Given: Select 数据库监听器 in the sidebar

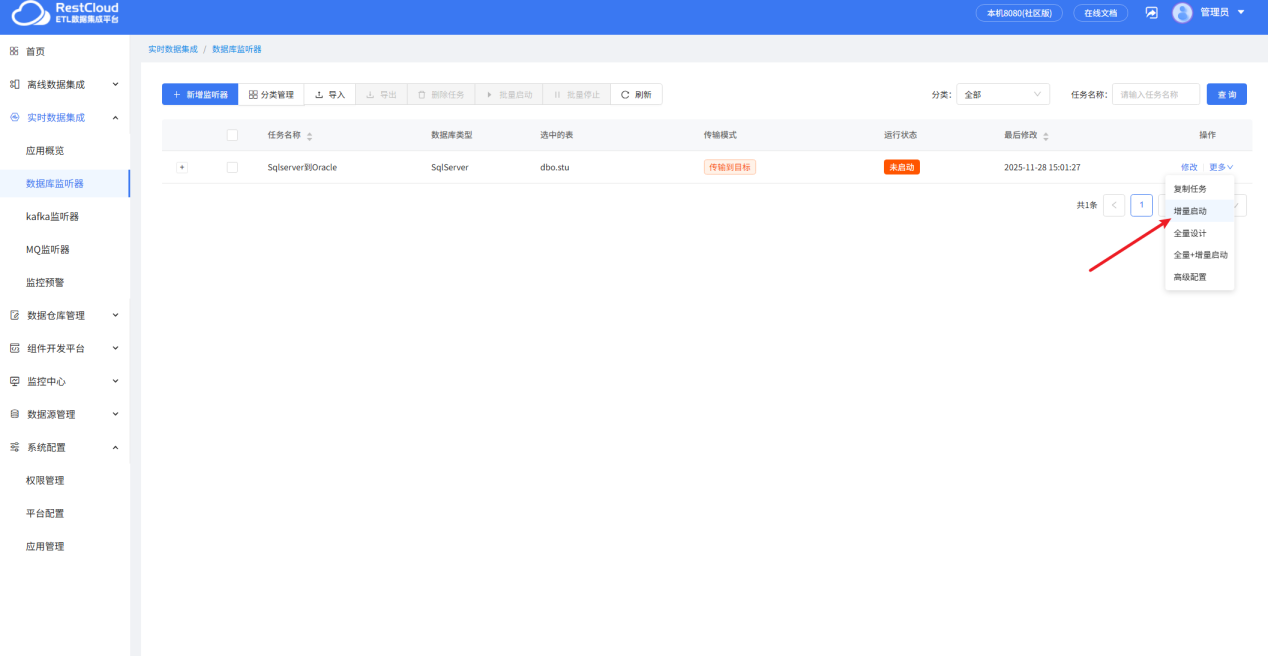Looking at the screenshot, I should point(65,183).
